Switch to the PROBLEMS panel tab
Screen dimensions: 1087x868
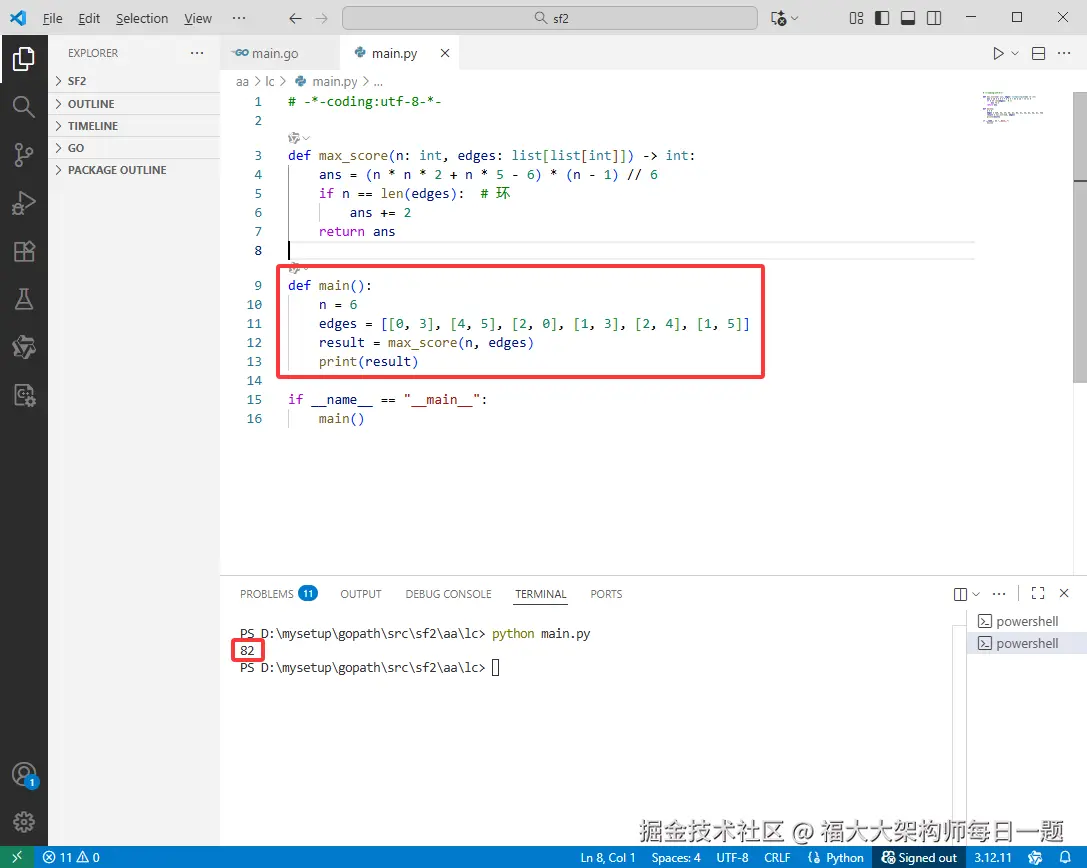pos(278,594)
